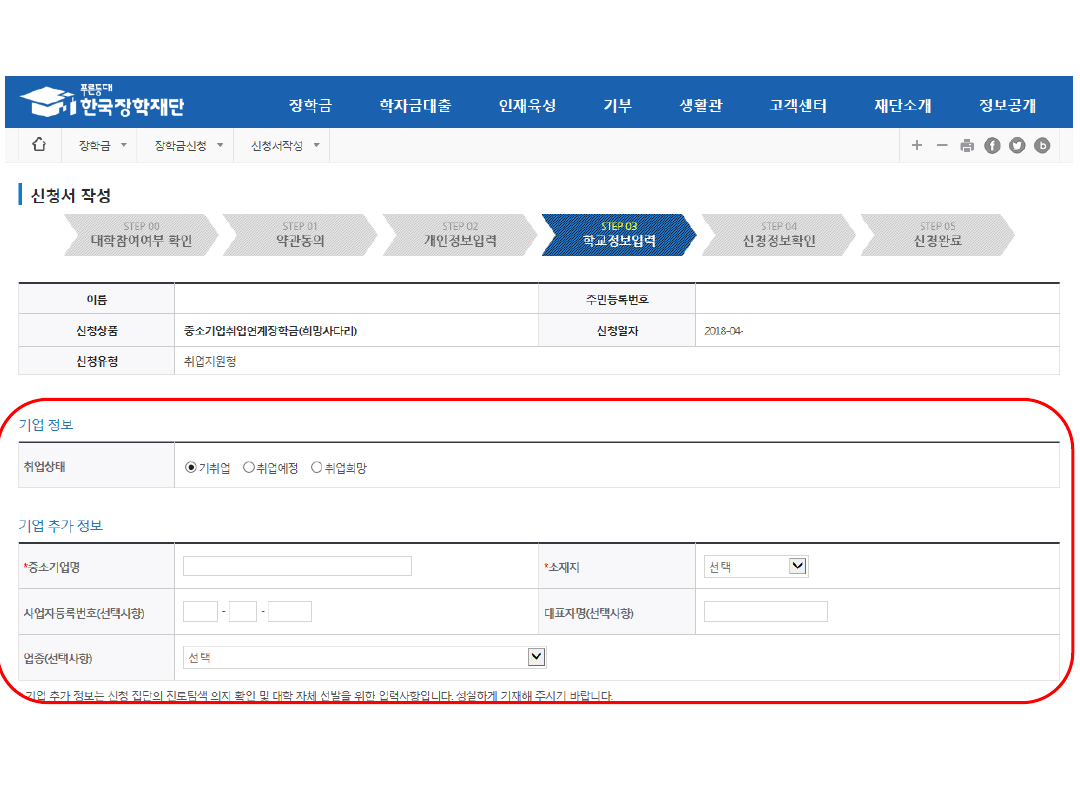
Task: Click the 한국장학재단 logo
Action: click(102, 102)
